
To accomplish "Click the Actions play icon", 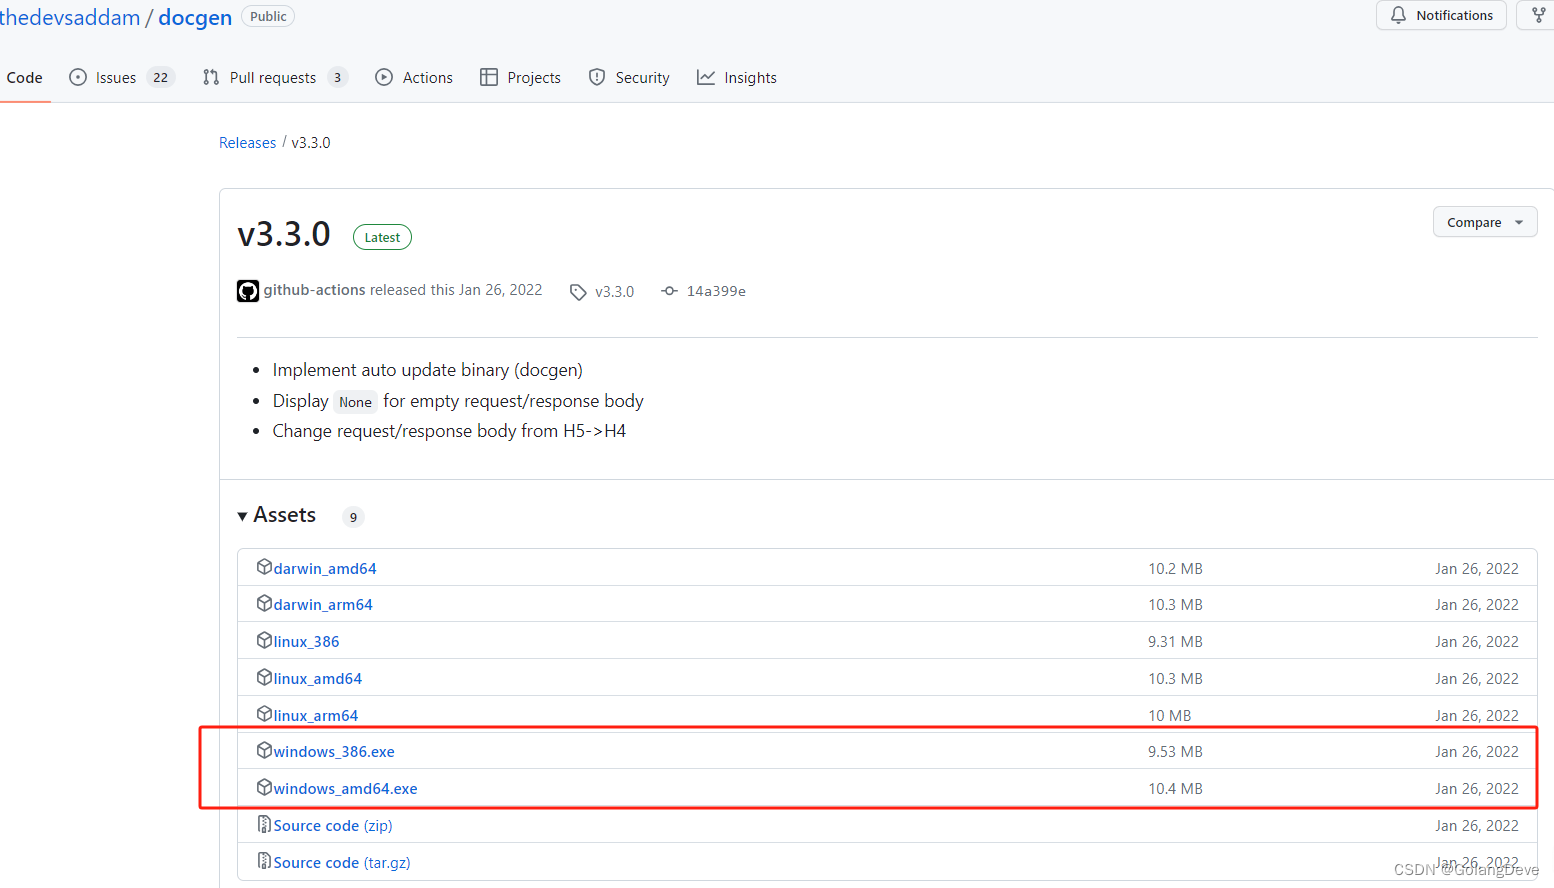I will (x=384, y=77).
